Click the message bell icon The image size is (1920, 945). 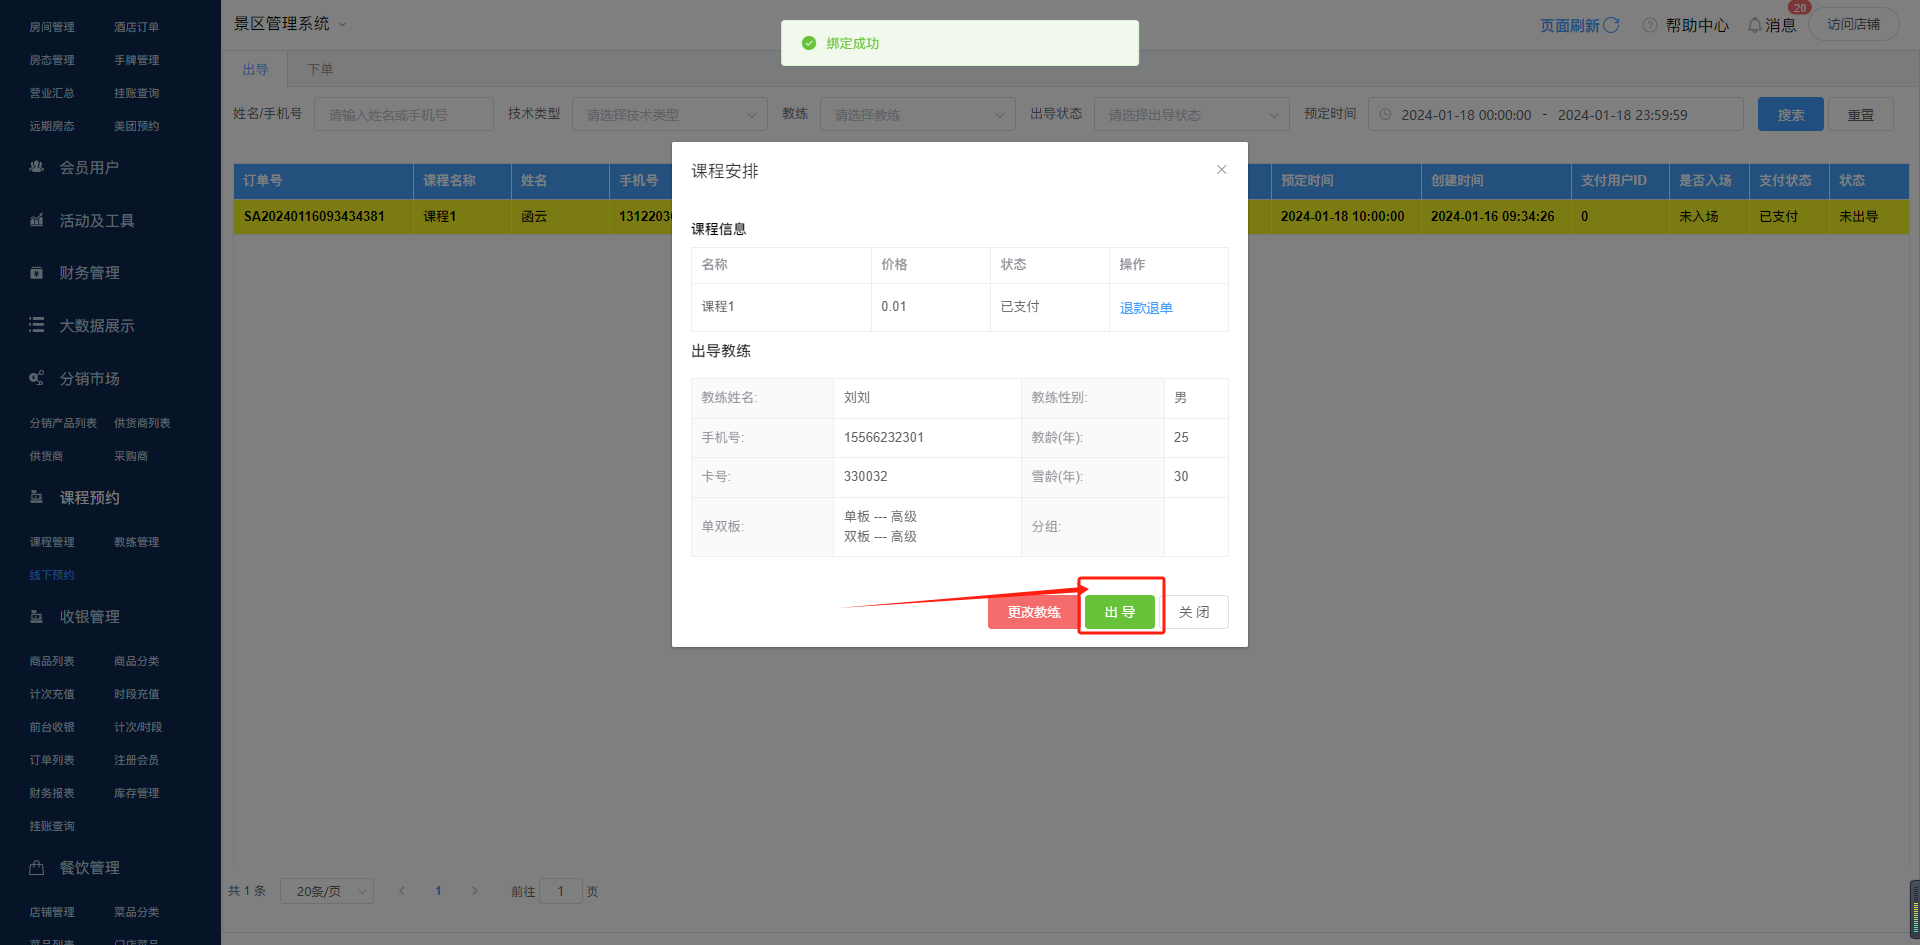pyautogui.click(x=1754, y=25)
